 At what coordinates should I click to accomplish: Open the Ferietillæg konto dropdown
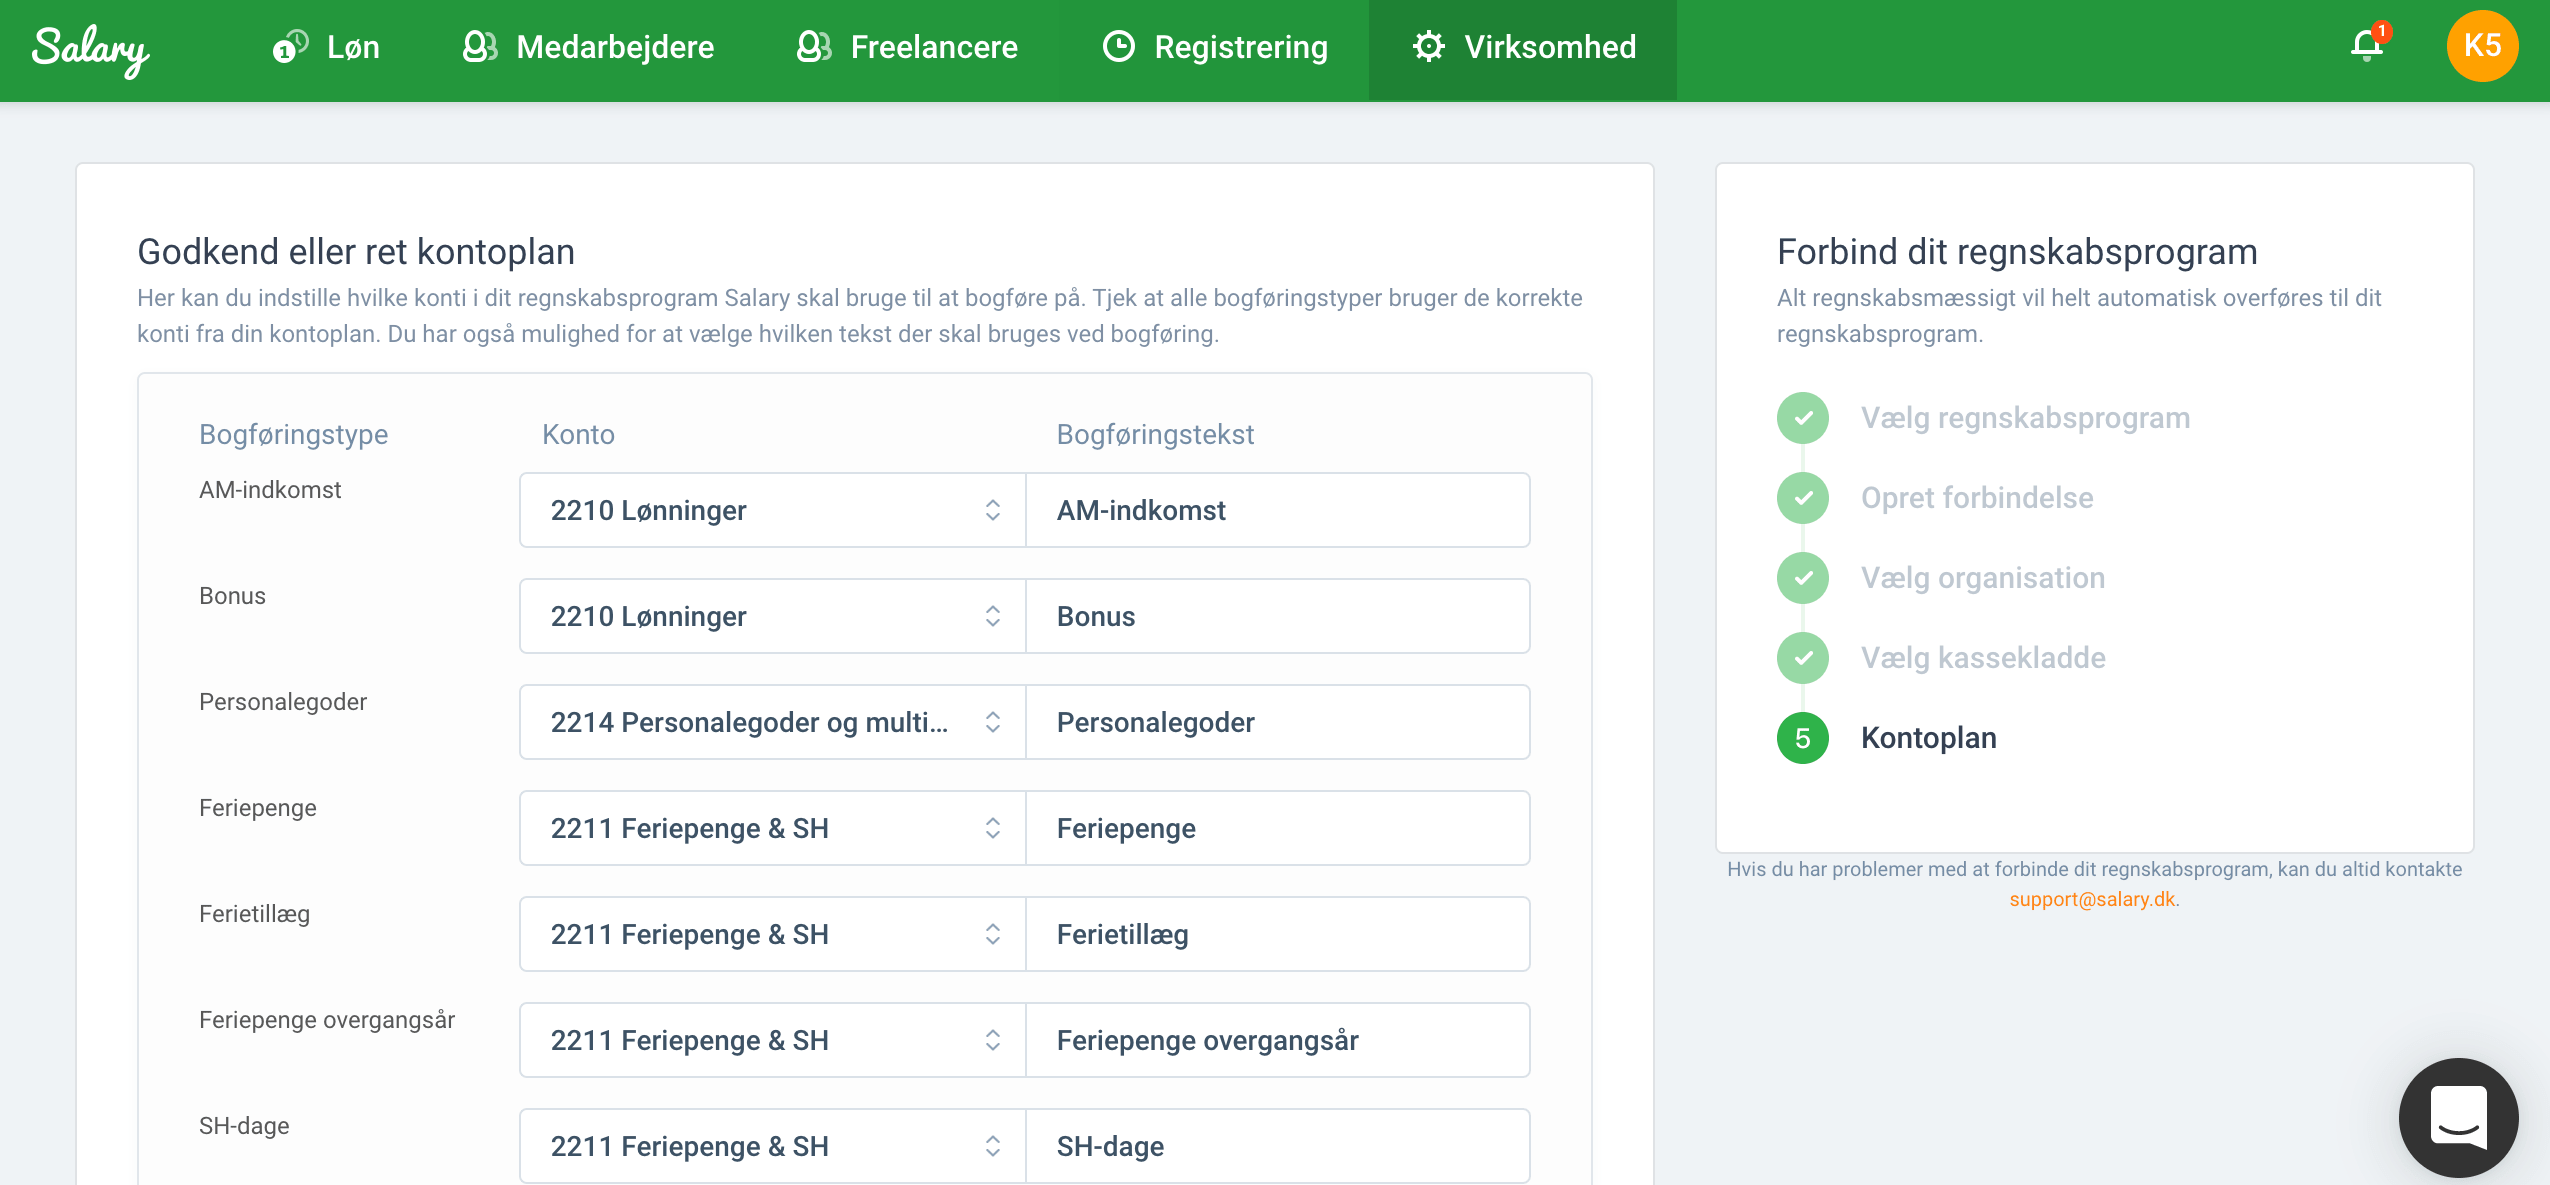[x=991, y=933]
